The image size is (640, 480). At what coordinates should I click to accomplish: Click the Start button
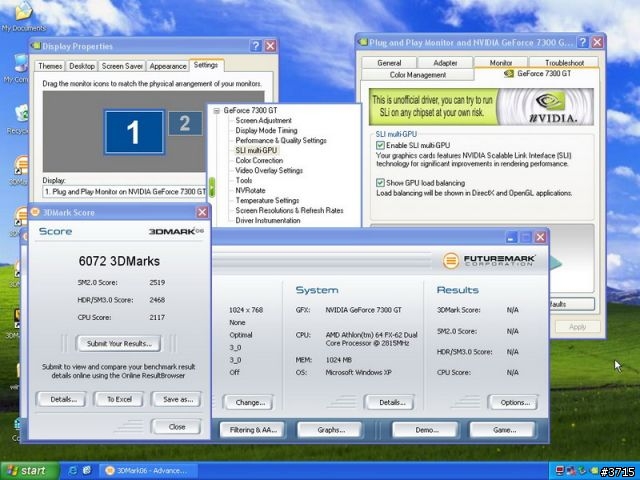(x=29, y=471)
